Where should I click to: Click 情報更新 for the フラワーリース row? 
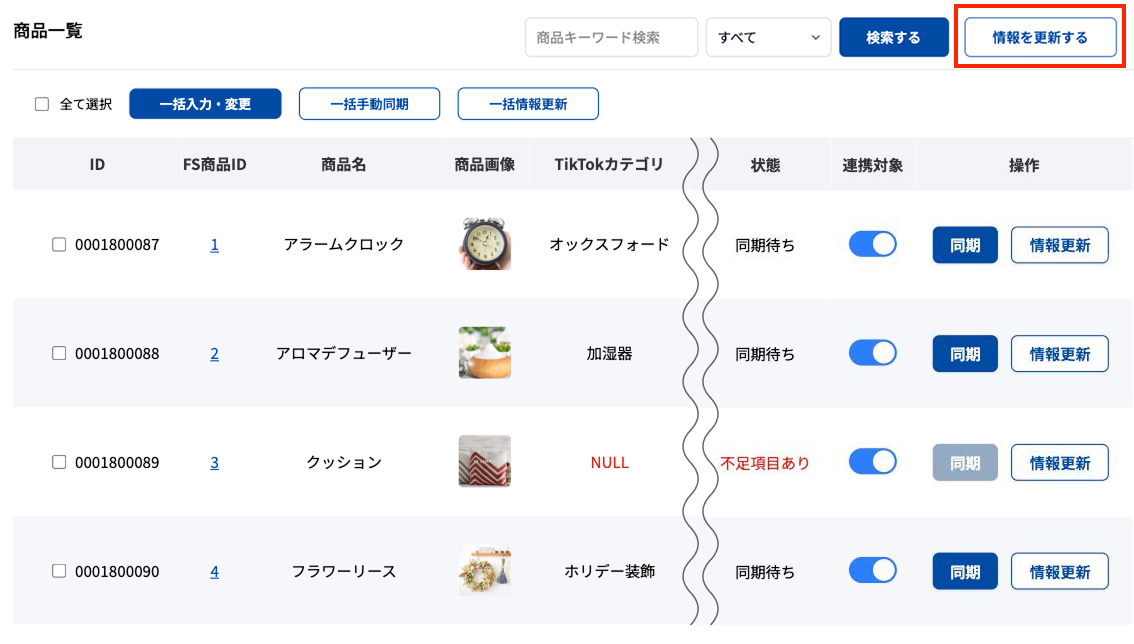point(1059,571)
